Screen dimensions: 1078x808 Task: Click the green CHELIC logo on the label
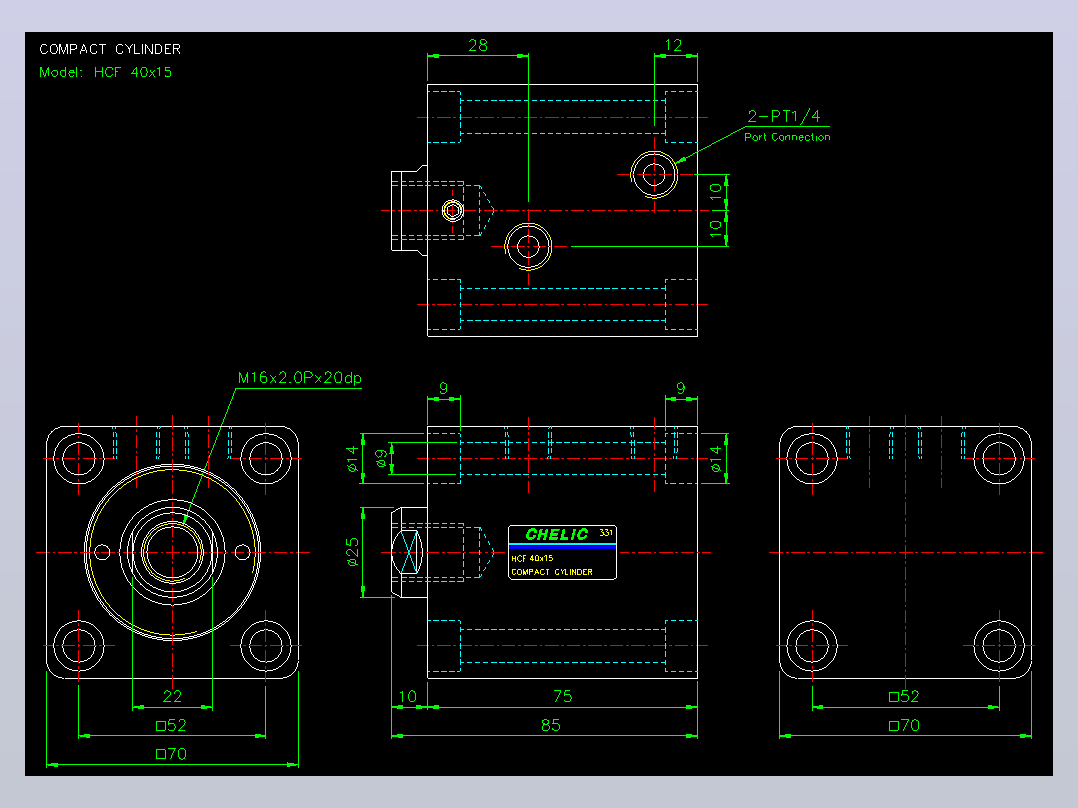pos(556,534)
